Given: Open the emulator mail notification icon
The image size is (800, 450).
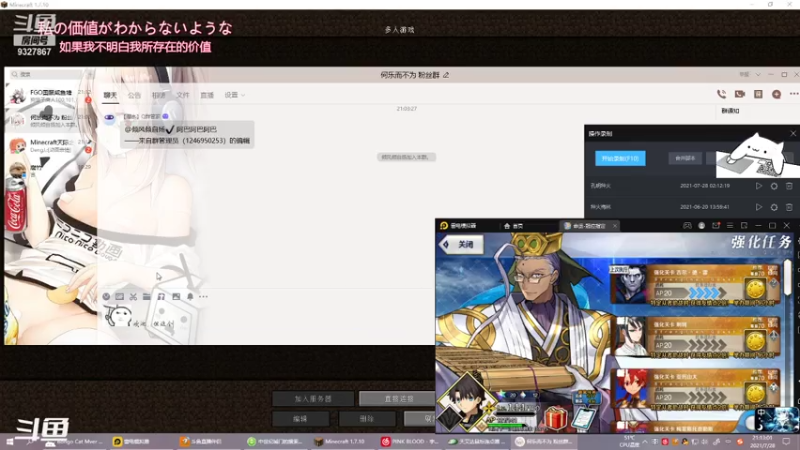Looking at the screenshot, I should point(716,226).
